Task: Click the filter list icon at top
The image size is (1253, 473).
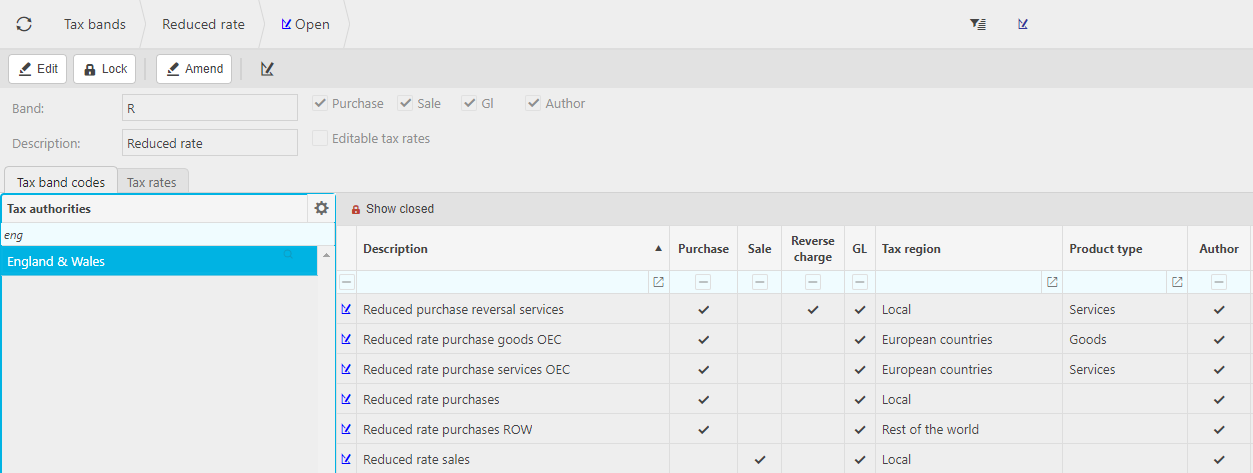Action: tap(978, 24)
